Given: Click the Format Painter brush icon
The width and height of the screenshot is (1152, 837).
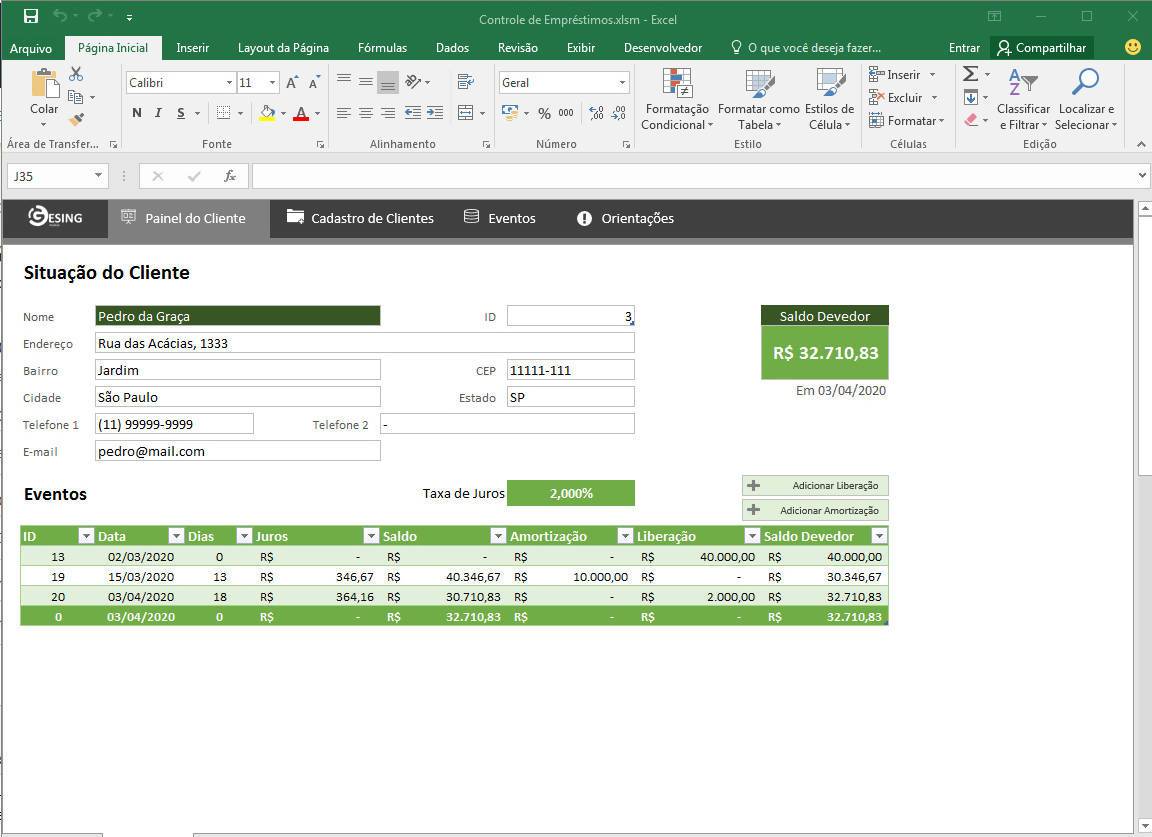Looking at the screenshot, I should coord(76,119).
